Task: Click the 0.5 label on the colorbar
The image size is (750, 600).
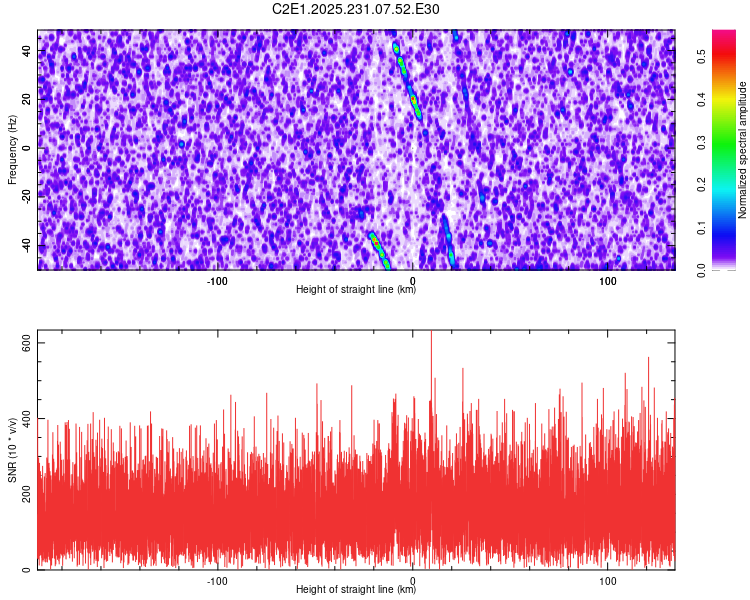Action: click(x=702, y=56)
